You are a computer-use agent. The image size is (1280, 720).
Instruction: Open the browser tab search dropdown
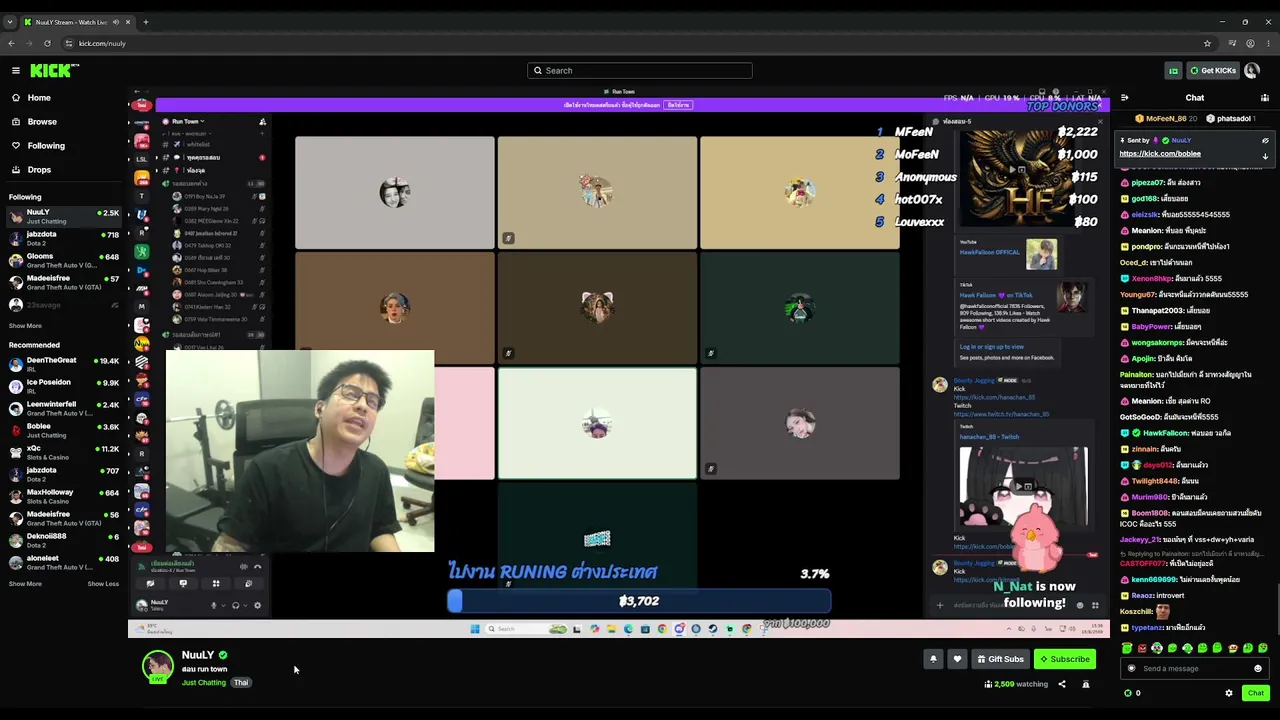coord(10,22)
